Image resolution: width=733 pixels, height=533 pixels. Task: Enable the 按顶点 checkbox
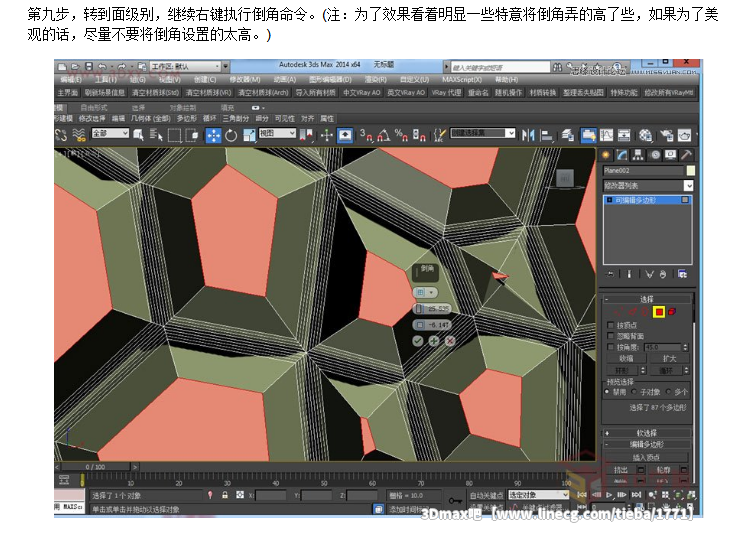pyautogui.click(x=611, y=325)
